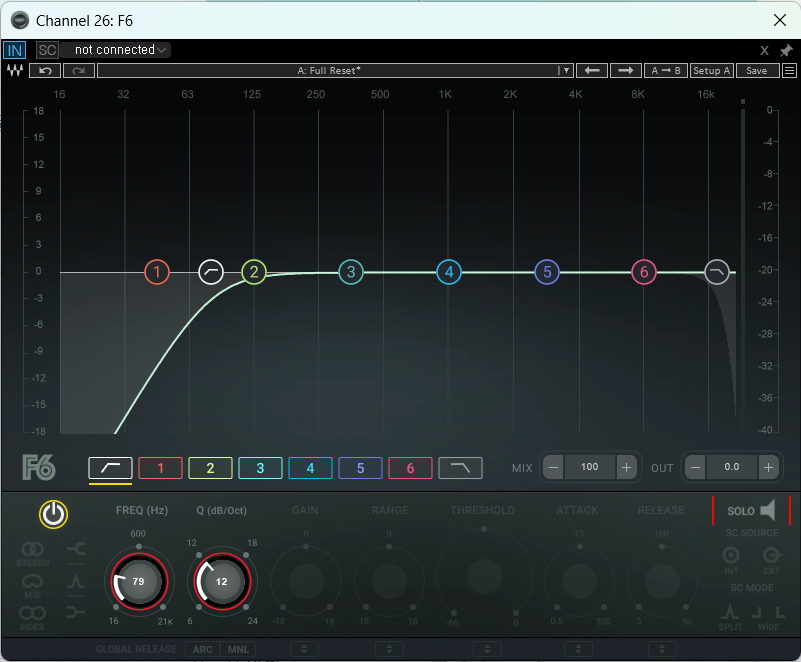Select the low-pass filter band tab

pos(460,468)
